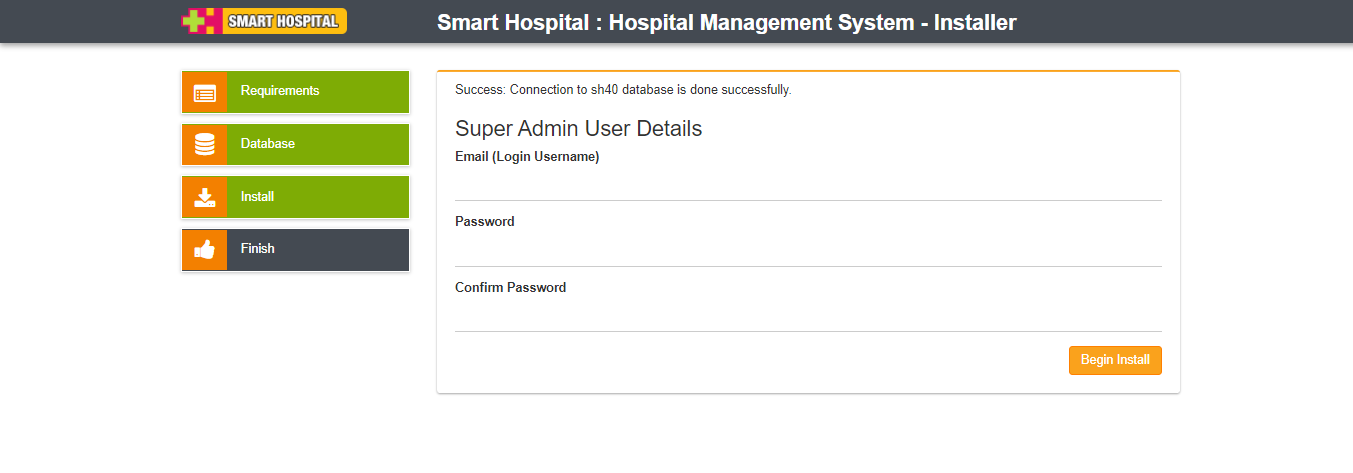Click the Finish thumbs-up icon
Viewport: 1353px width, 473px height.
[x=205, y=250]
